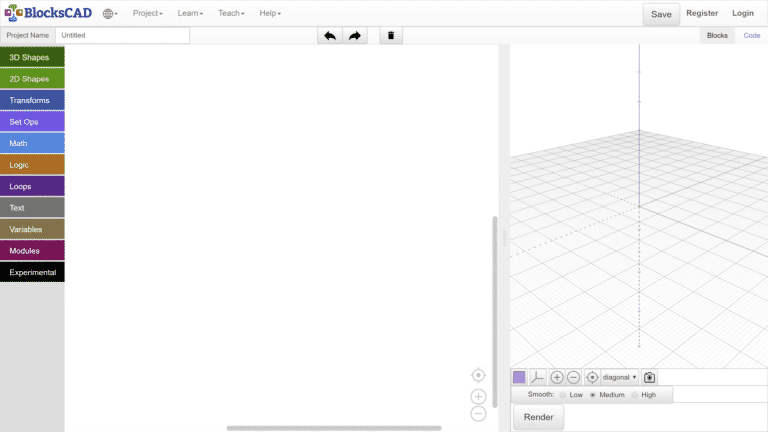Open the diagonal view dropdown

tap(619, 377)
